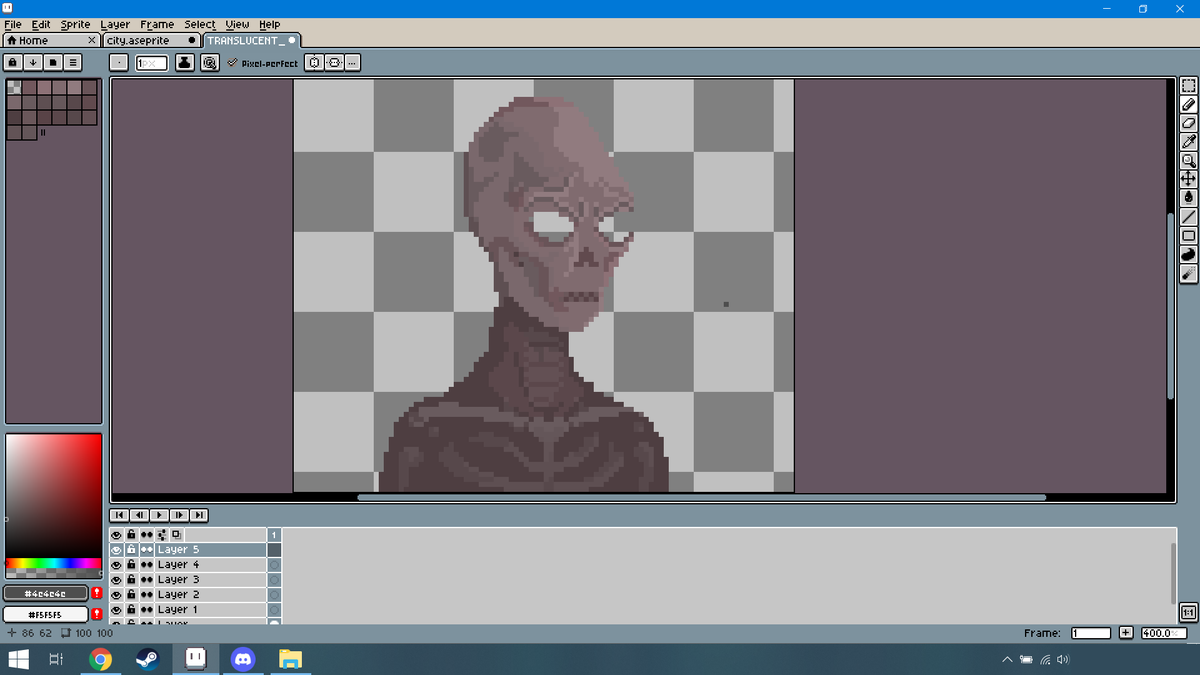Hide Layer 1 with its eye icon
This screenshot has height=675, width=1200.
coord(116,610)
